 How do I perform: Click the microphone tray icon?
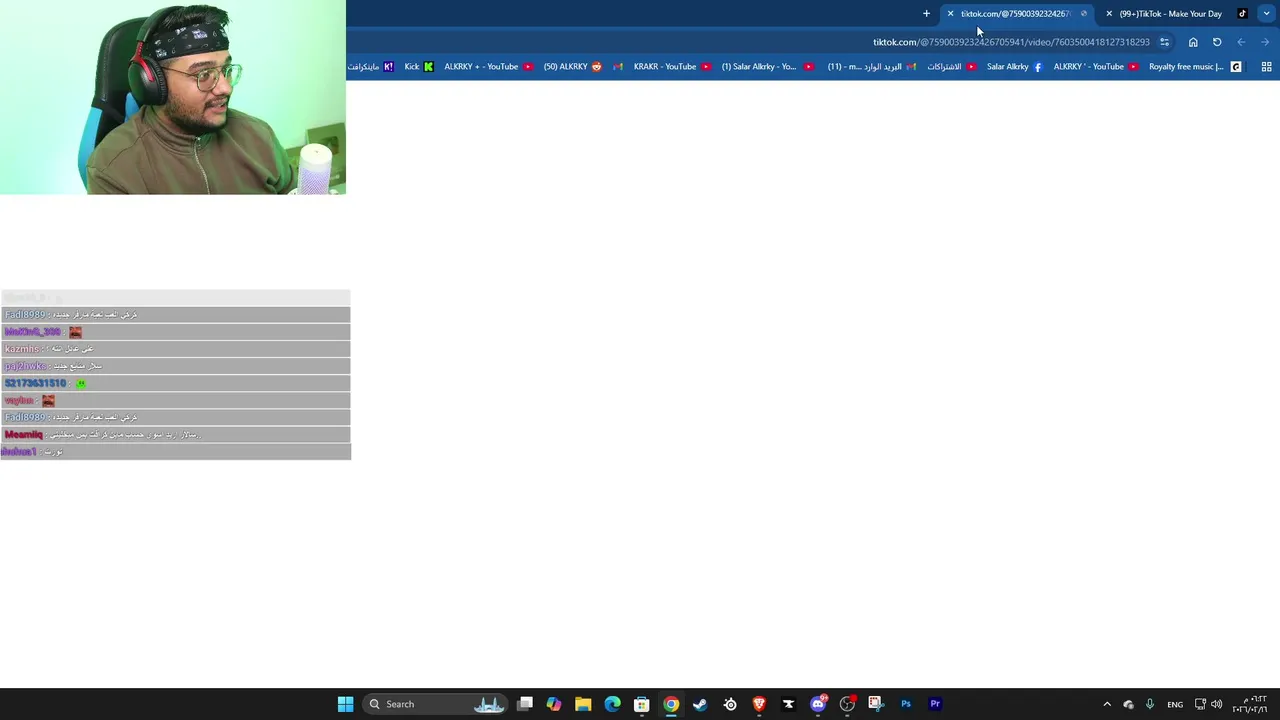point(1150,704)
